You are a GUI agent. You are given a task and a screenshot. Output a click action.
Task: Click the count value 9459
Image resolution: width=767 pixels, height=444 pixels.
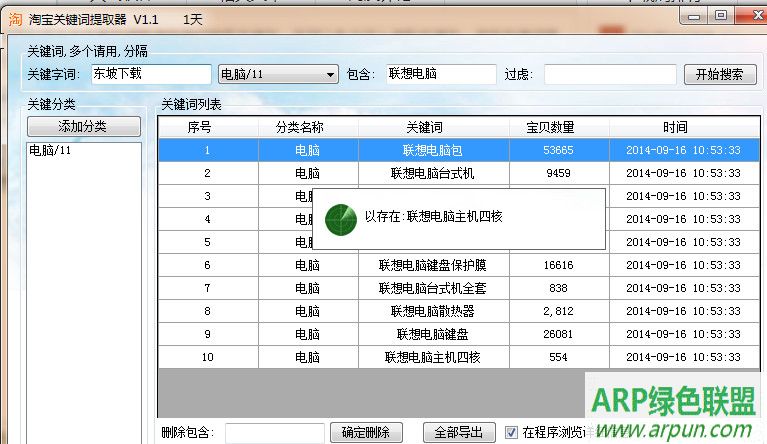[x=558, y=173]
